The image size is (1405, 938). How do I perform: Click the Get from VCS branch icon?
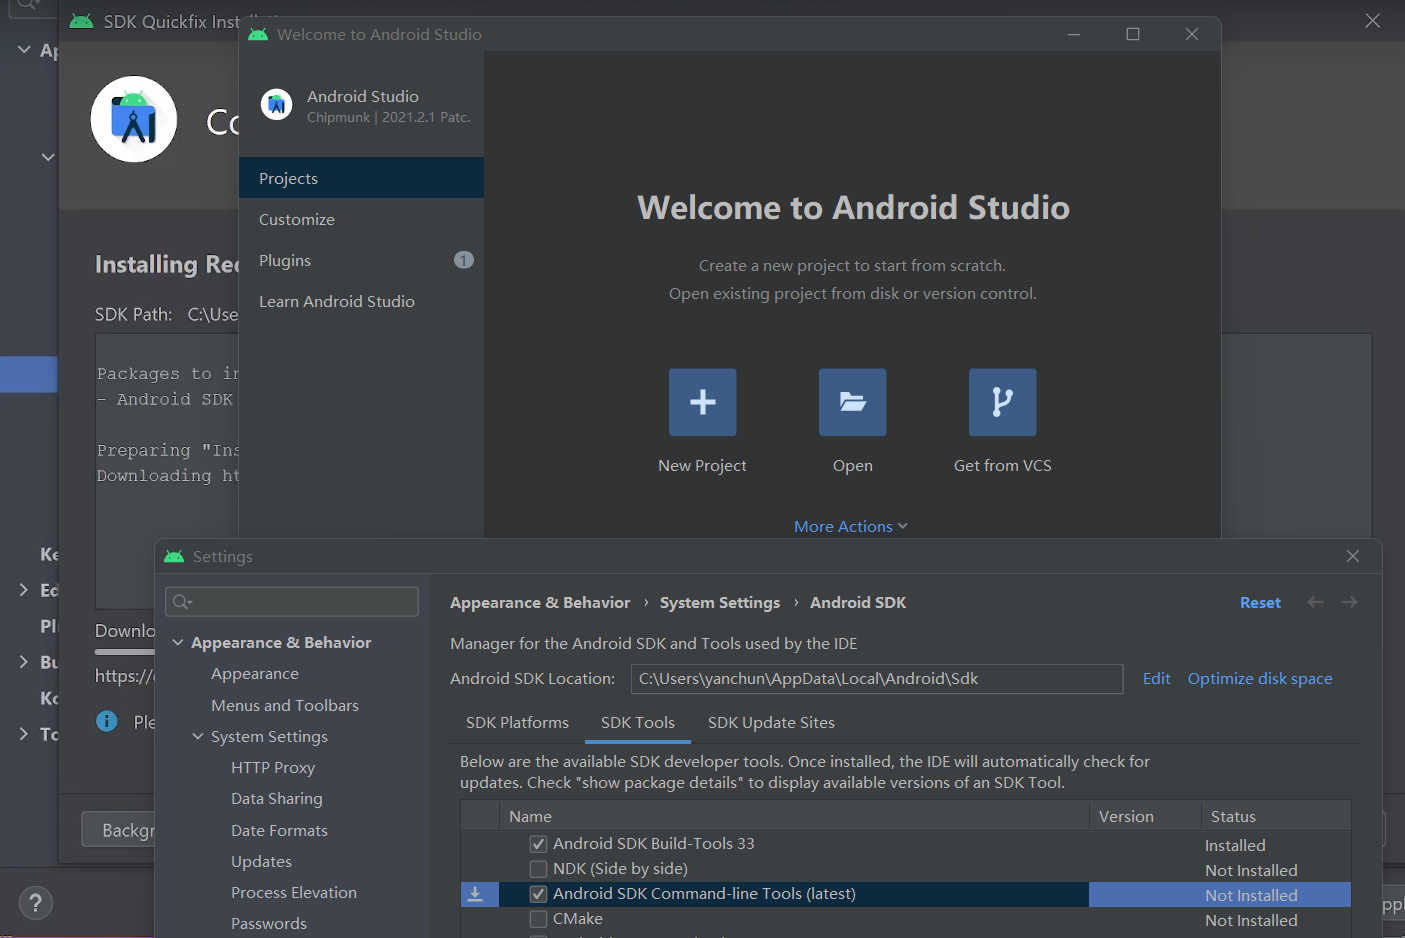pos(1002,402)
